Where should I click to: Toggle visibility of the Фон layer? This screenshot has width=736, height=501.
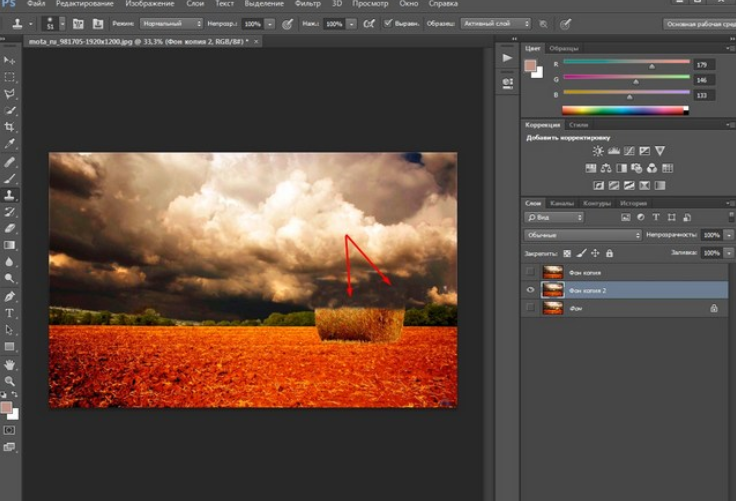point(530,308)
